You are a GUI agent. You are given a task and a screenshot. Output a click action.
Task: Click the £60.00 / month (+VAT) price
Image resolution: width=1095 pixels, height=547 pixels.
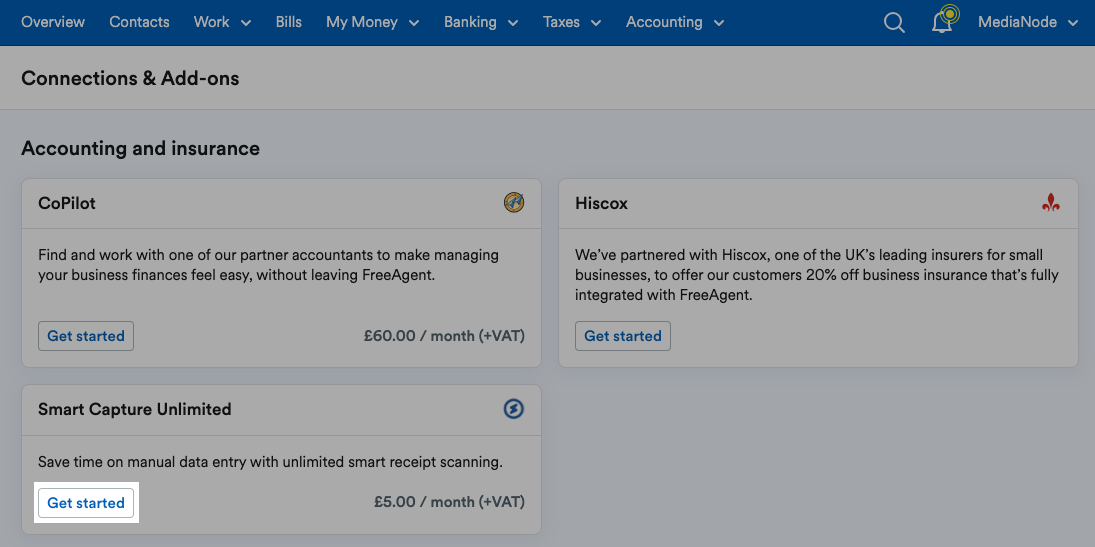[x=444, y=335]
